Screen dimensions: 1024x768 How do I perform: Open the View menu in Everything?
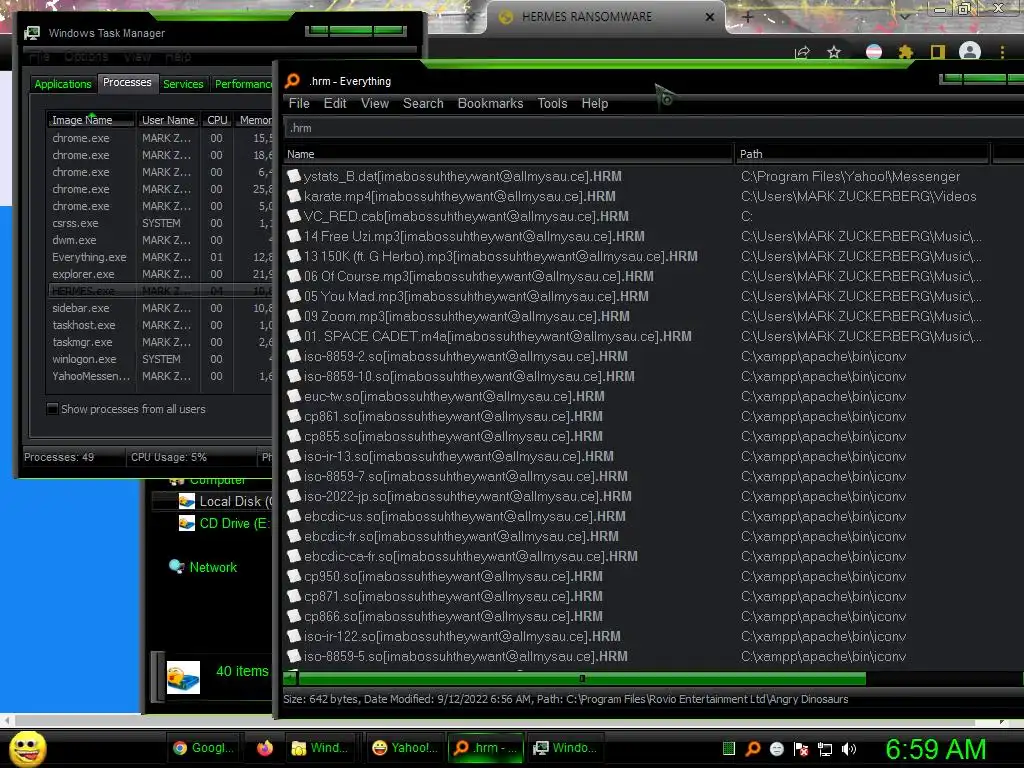375,103
